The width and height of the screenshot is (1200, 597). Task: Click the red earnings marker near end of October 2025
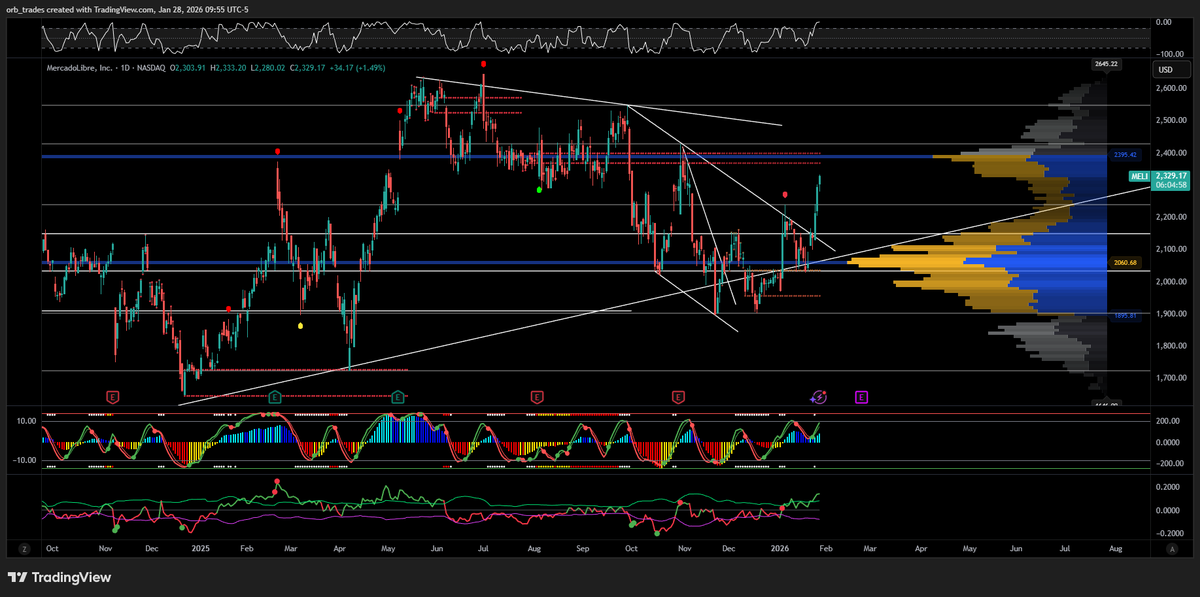click(x=679, y=397)
